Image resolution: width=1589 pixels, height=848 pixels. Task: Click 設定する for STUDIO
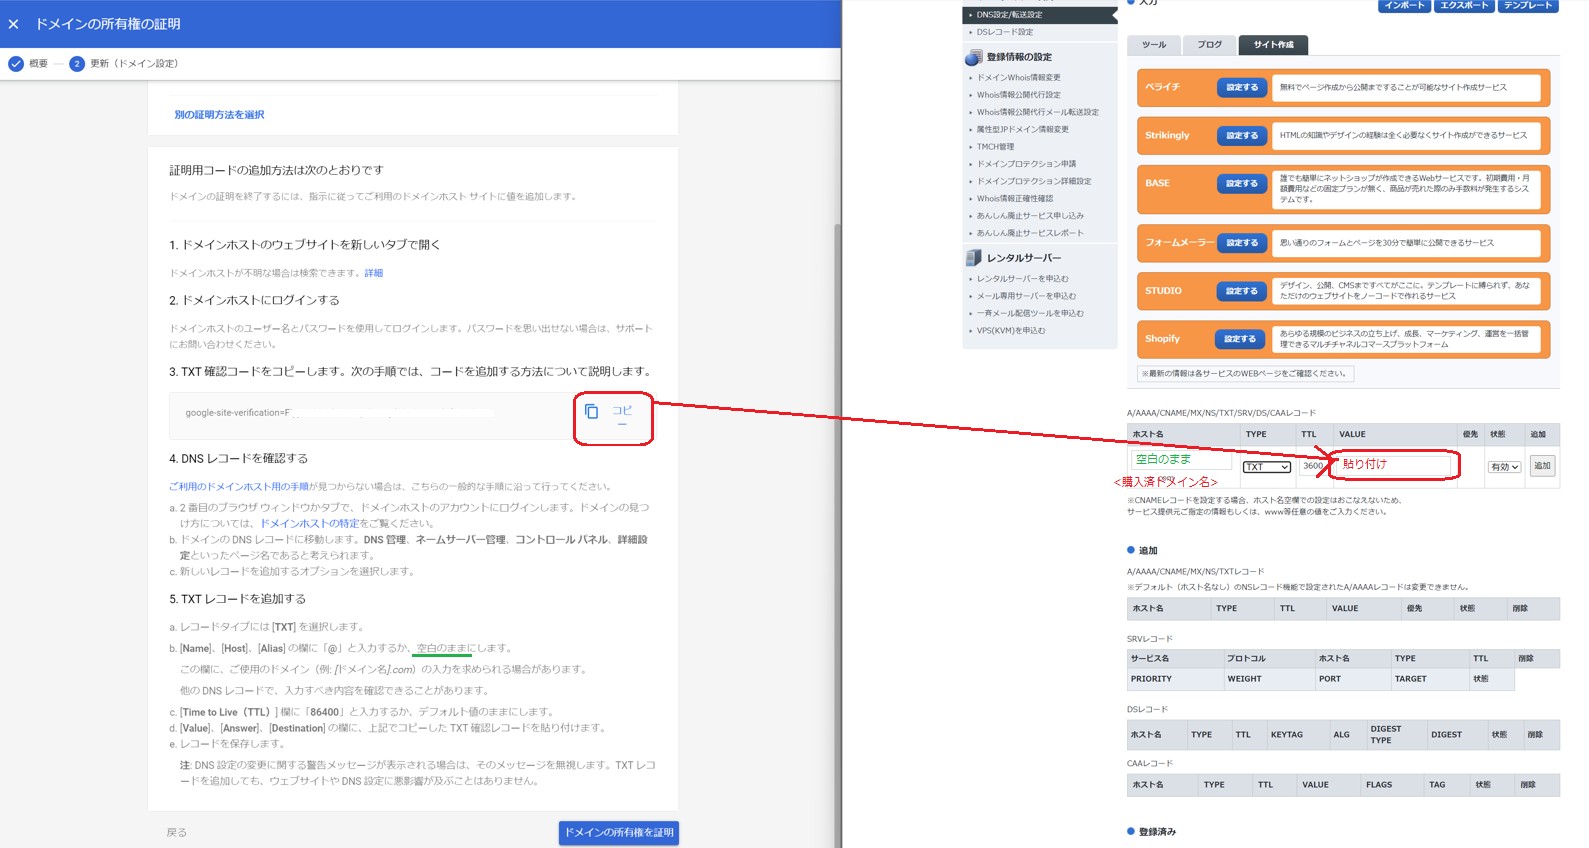point(1242,291)
